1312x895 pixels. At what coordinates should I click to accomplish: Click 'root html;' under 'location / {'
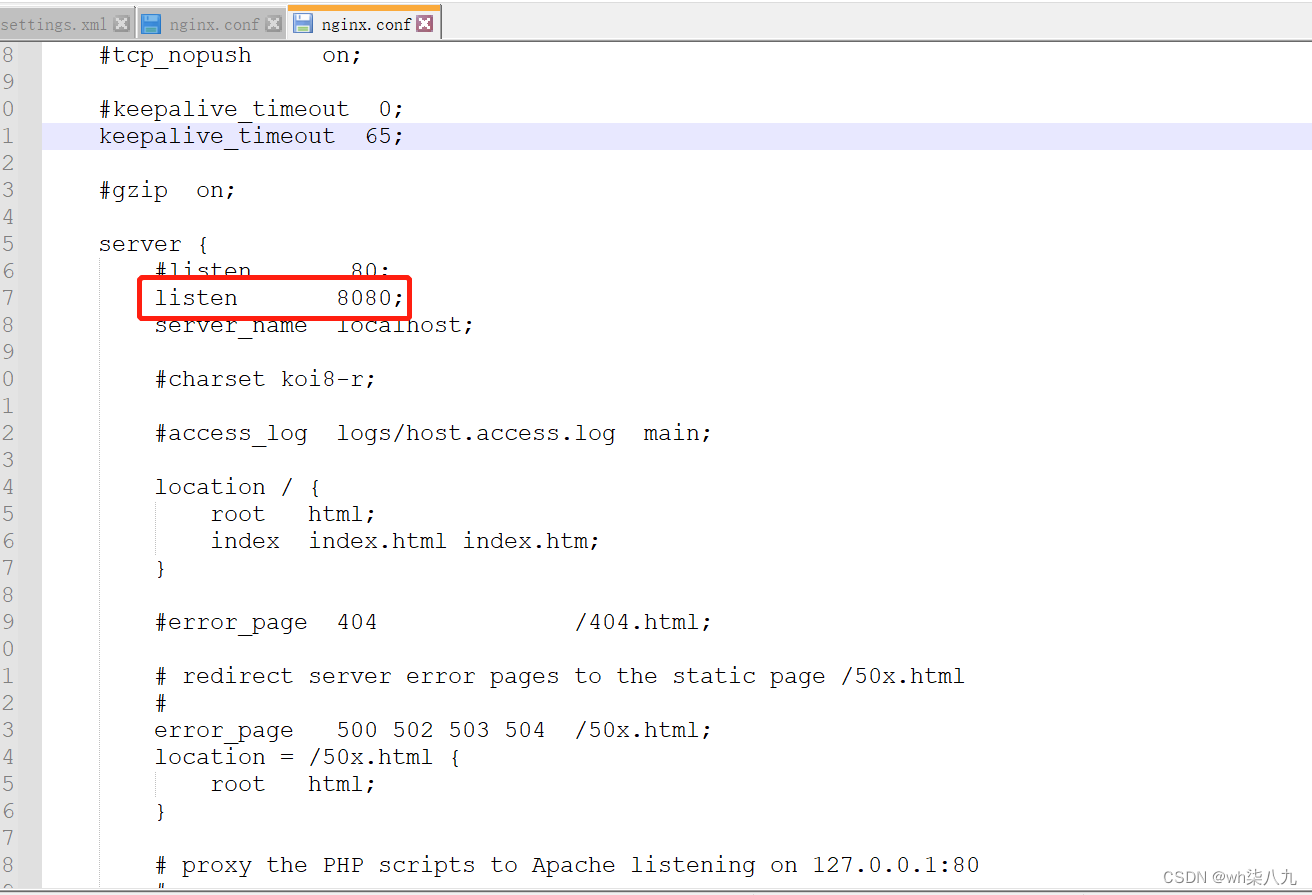(x=293, y=515)
